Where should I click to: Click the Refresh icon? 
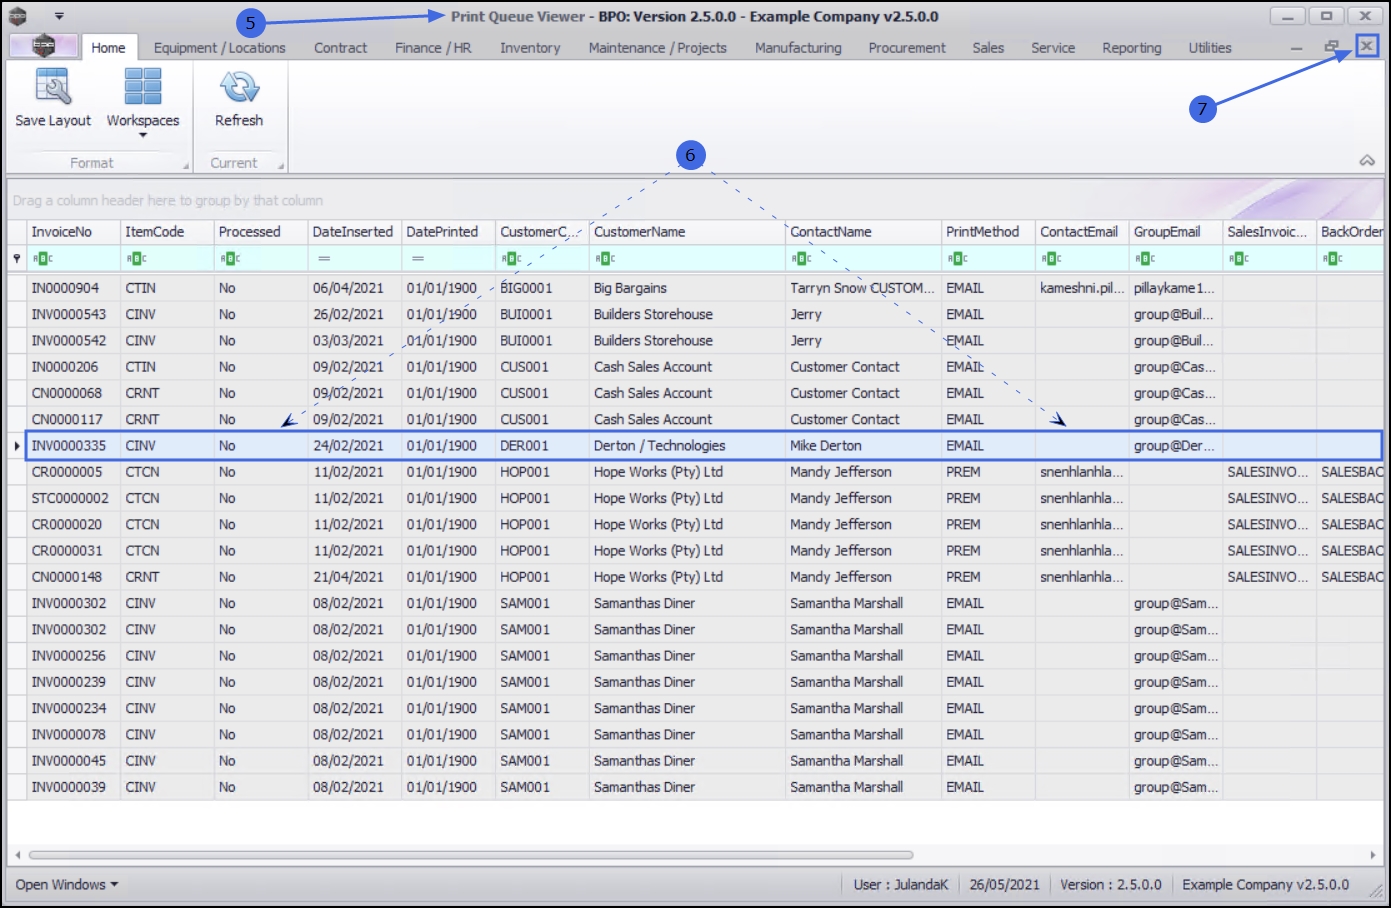tap(239, 88)
